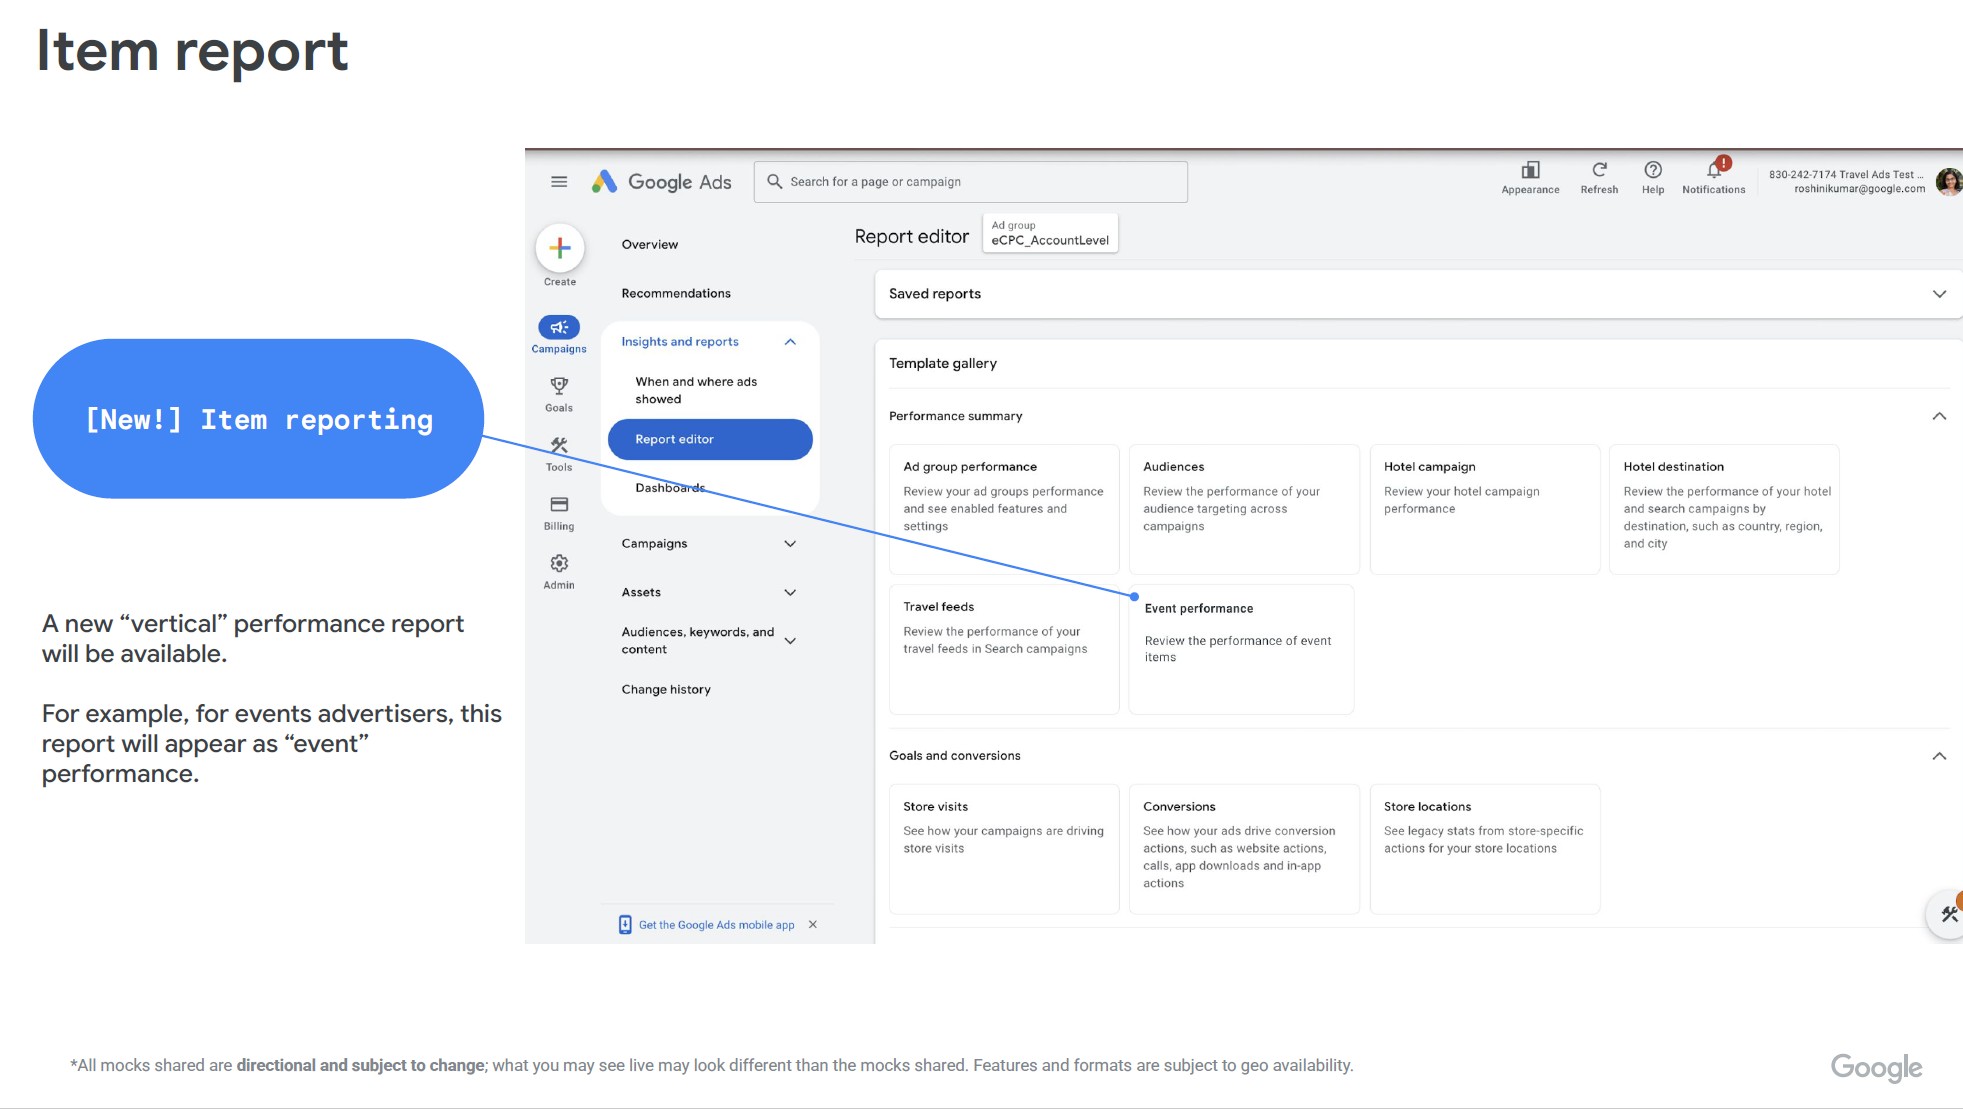
Task: Focus the page or campaign search field
Action: coord(971,182)
